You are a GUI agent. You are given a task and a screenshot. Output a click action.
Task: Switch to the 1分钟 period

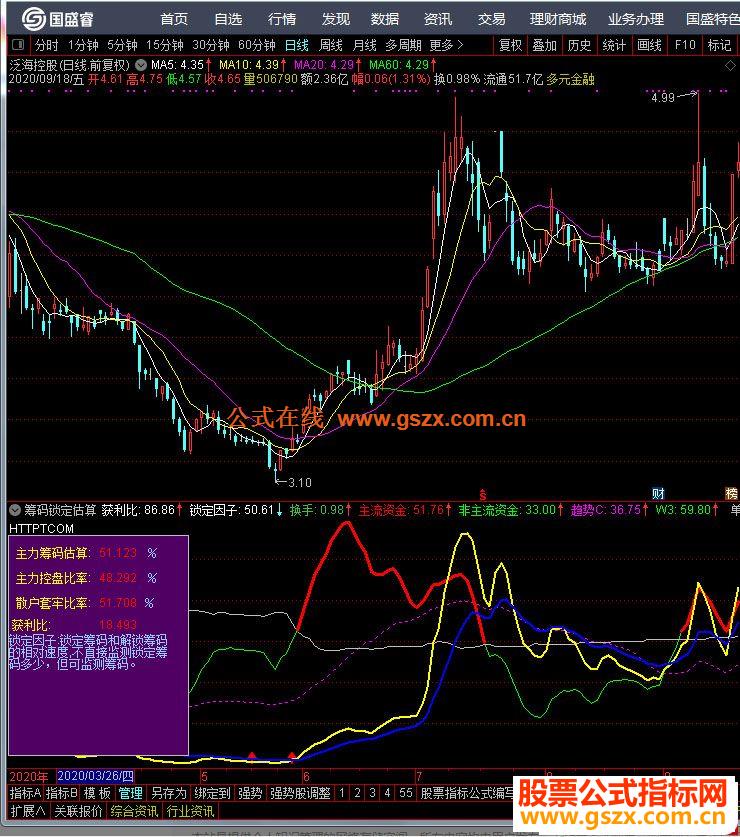tap(83, 45)
